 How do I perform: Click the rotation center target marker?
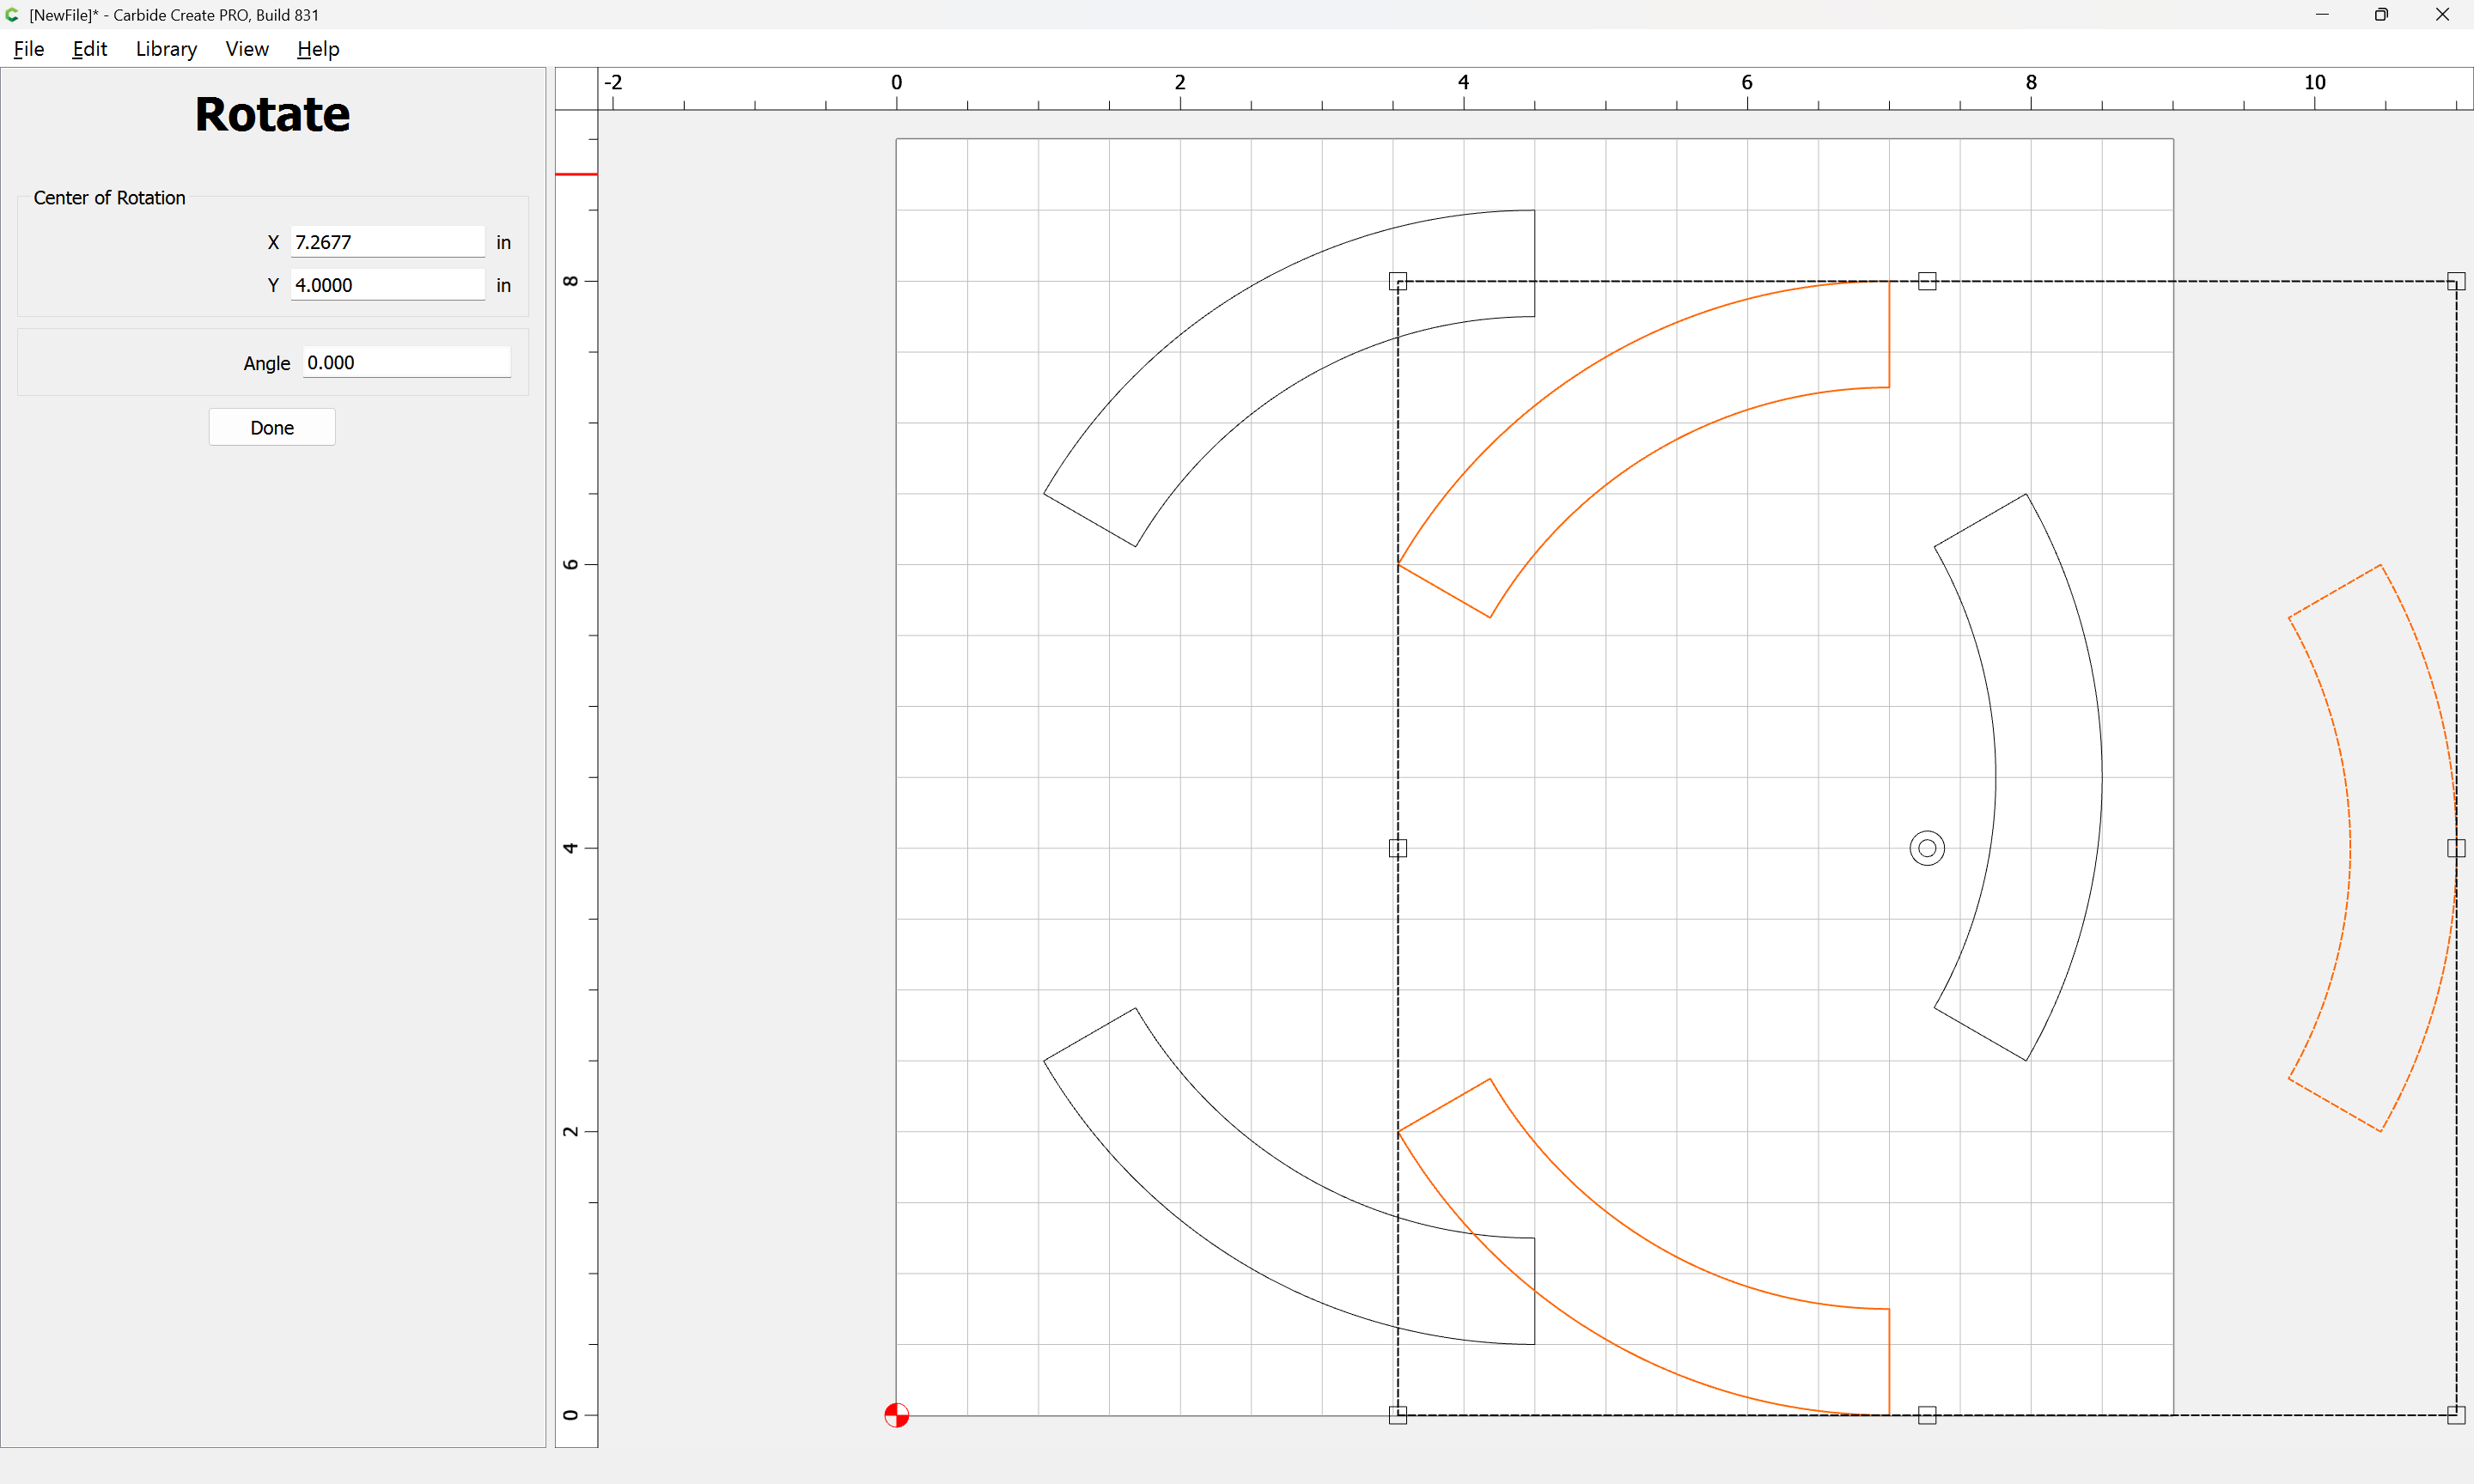(1926, 848)
